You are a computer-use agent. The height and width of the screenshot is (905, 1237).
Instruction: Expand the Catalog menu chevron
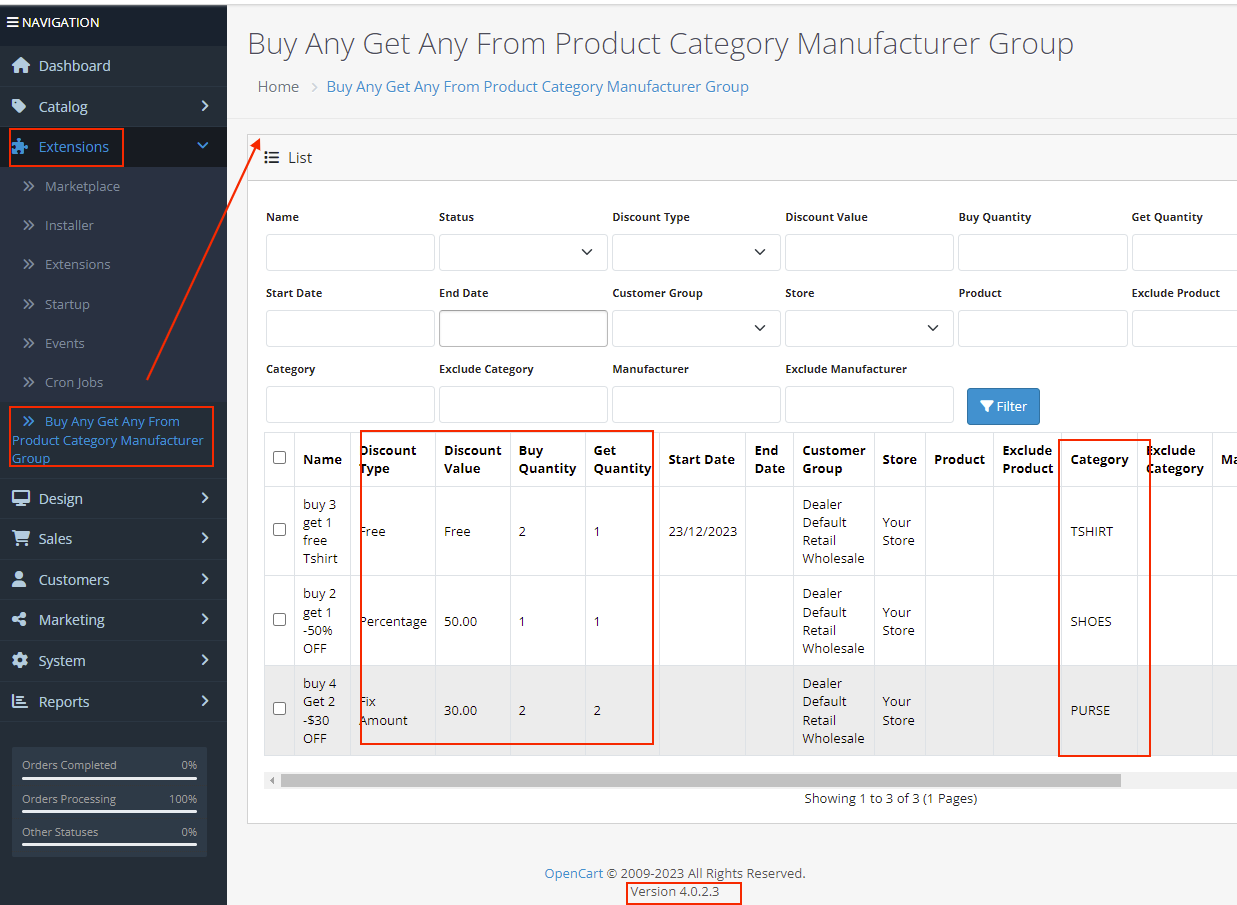click(205, 106)
